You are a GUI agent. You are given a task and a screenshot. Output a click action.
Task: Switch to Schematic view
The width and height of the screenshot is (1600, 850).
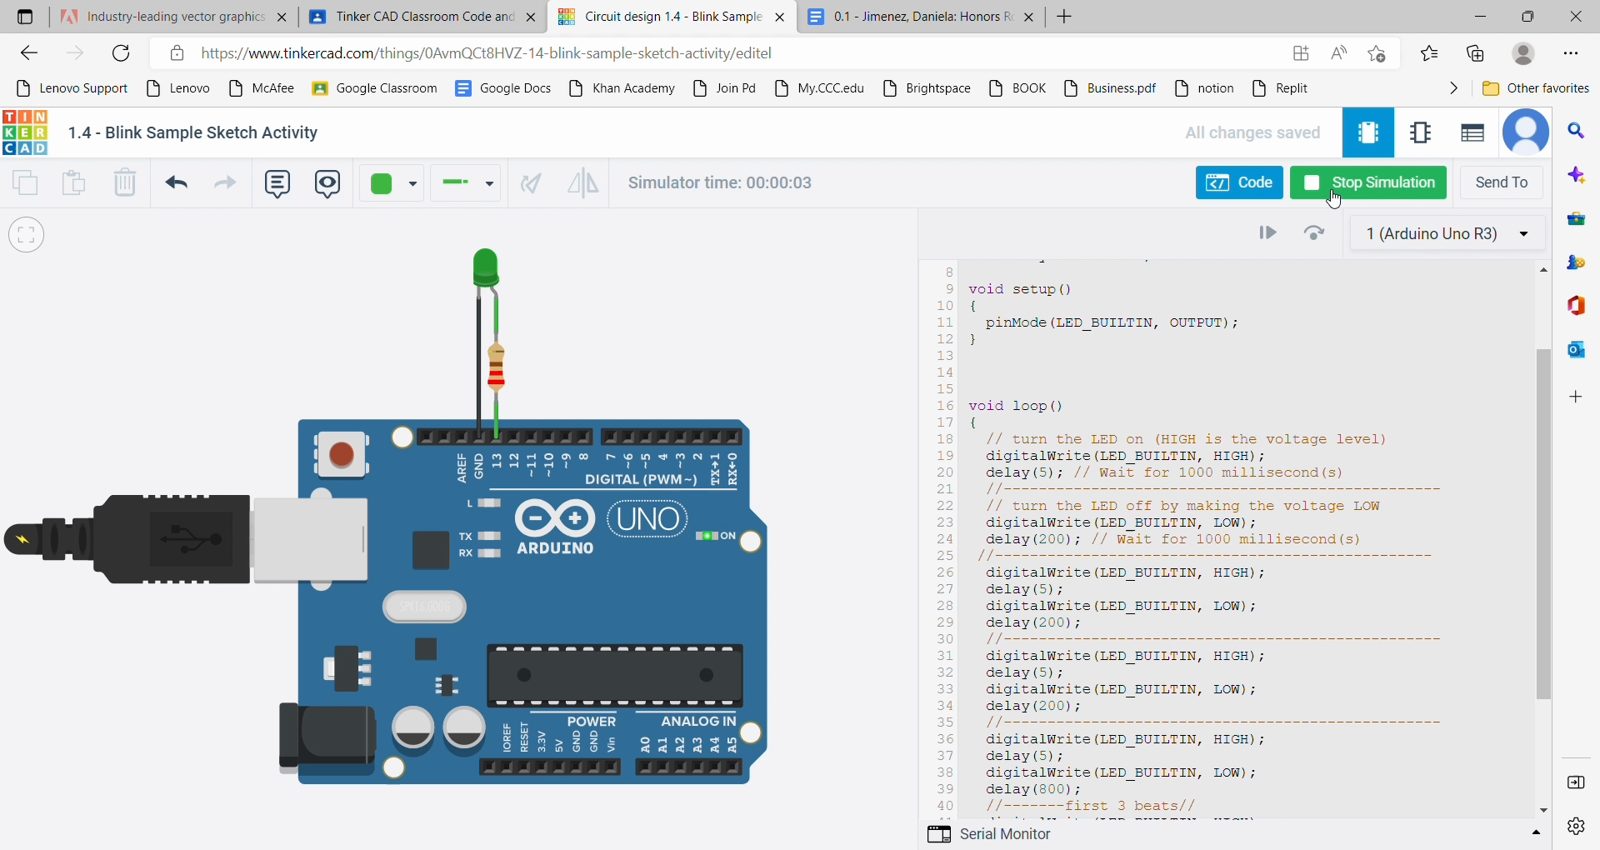point(1420,132)
